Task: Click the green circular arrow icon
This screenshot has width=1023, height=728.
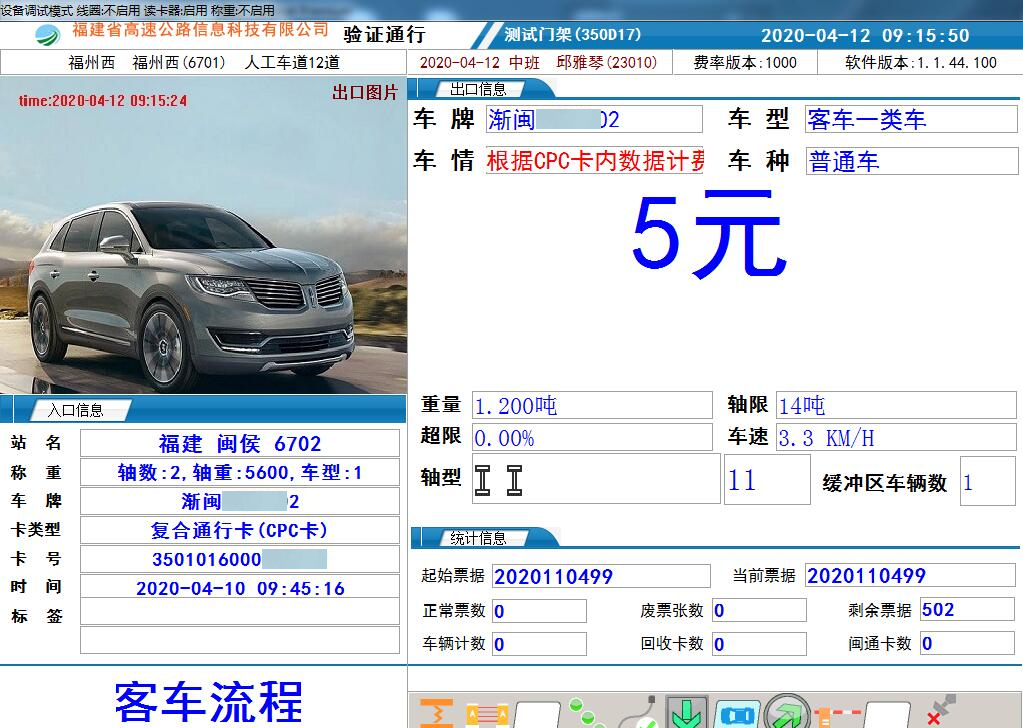Action: pyautogui.click(x=787, y=713)
